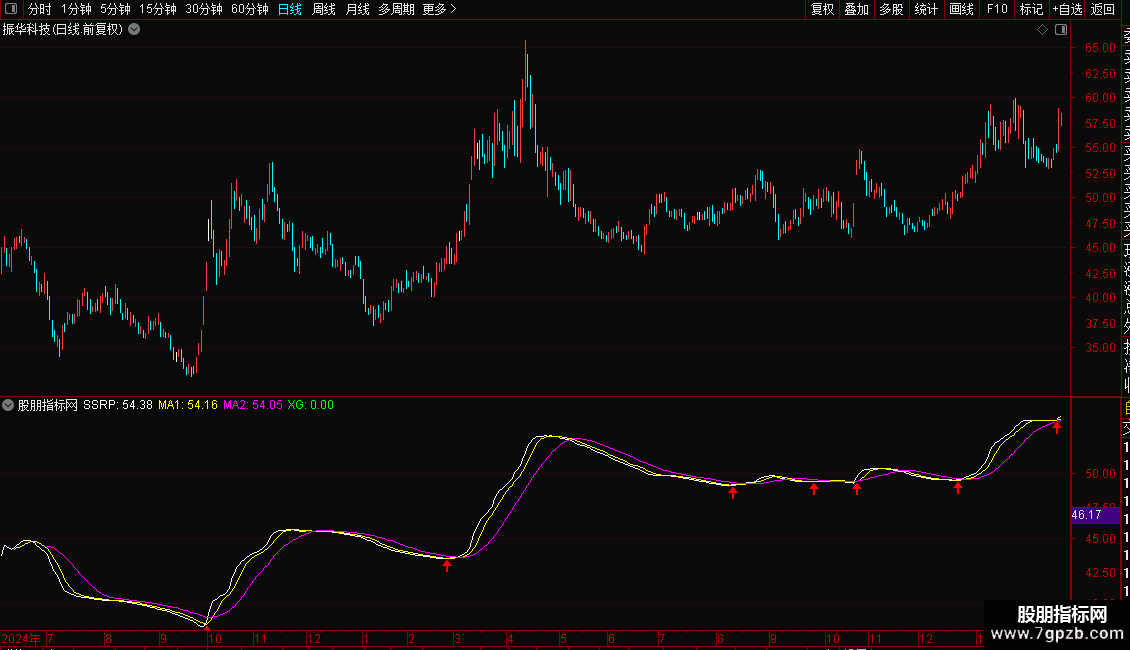This screenshot has height=650, width=1130.
Task: Click the diamond marker icon above chart
Action: [1042, 30]
